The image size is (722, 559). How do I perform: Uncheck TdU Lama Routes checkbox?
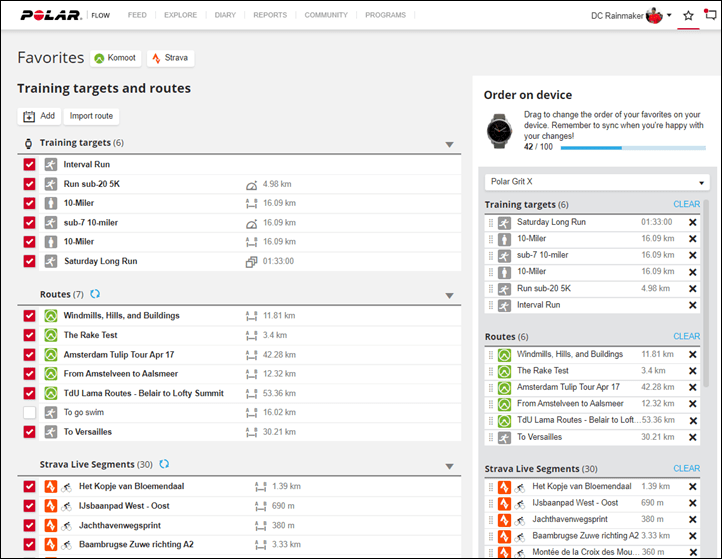pos(29,393)
